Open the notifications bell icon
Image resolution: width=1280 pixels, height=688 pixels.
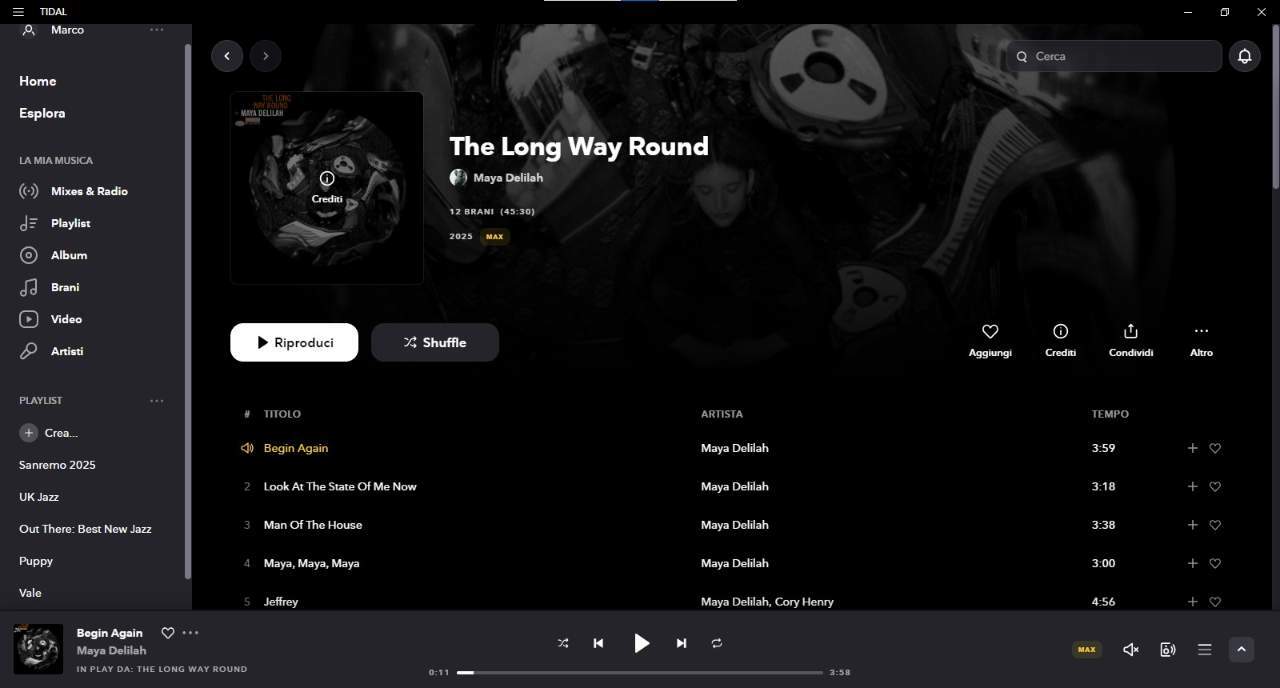tap(1244, 56)
